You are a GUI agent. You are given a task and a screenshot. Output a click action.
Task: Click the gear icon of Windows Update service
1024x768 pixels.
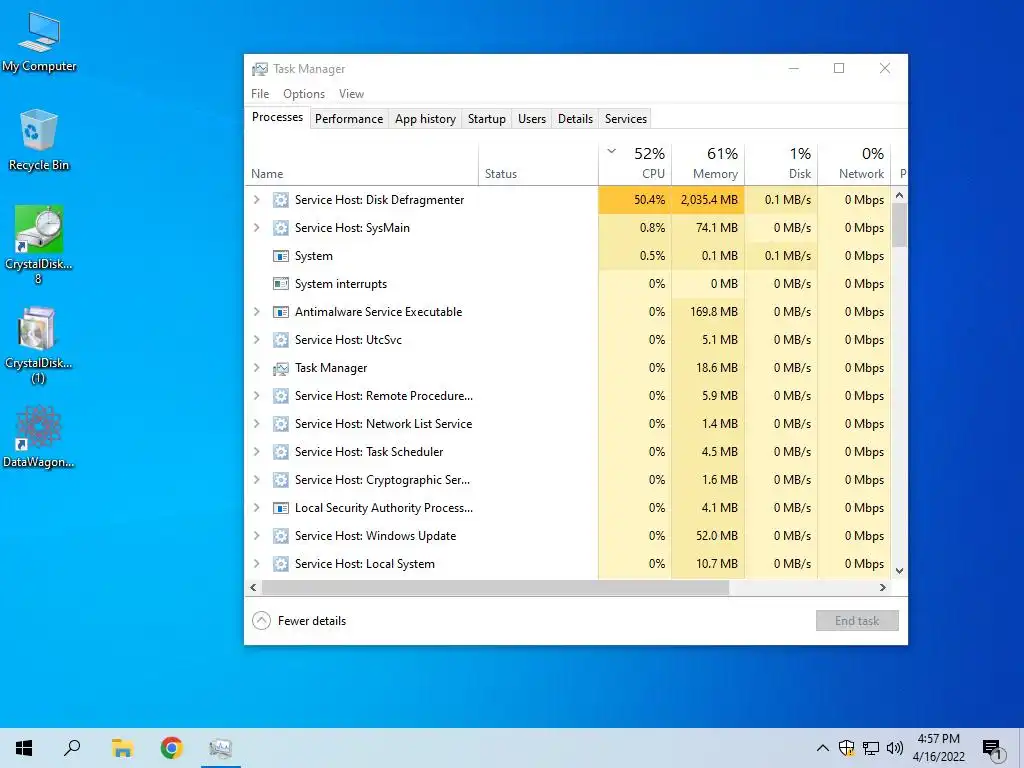[281, 536]
